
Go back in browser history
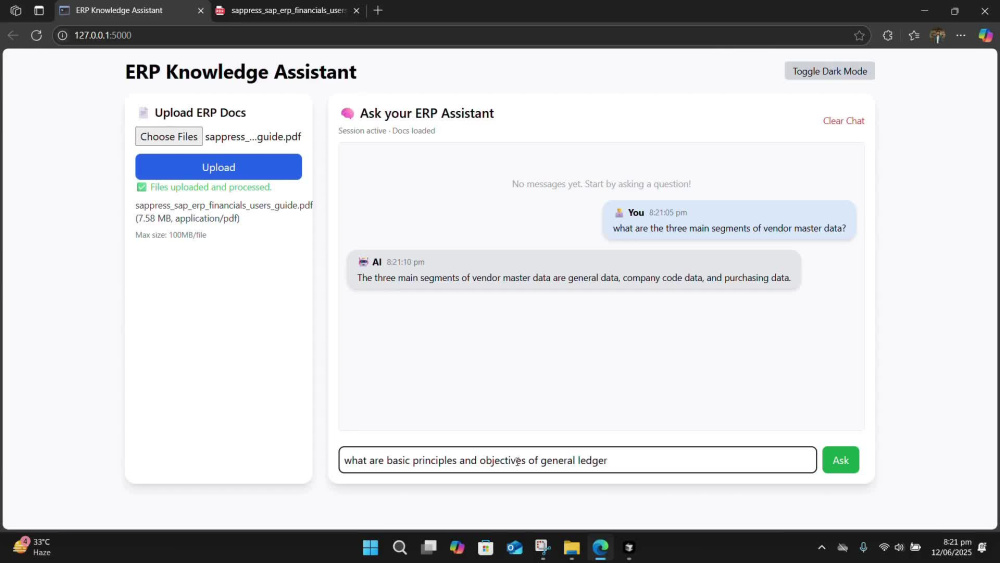(13, 35)
